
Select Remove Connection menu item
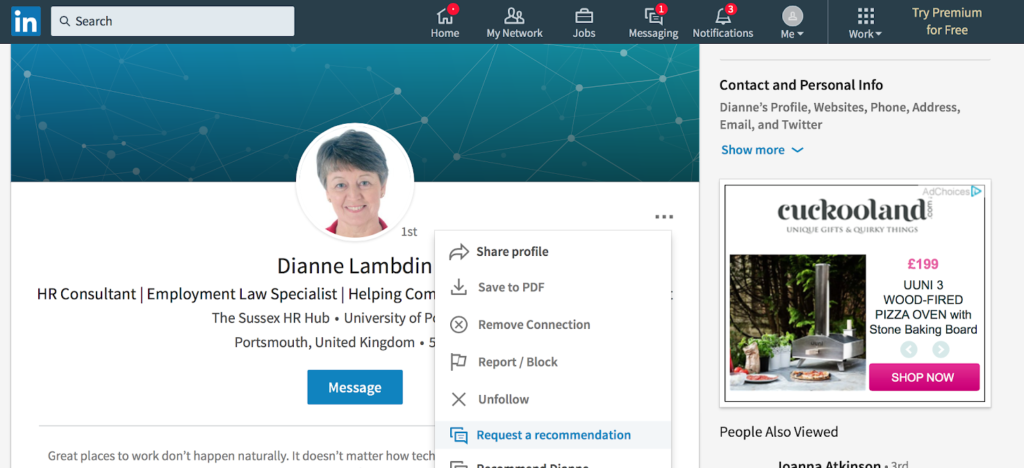click(x=533, y=325)
